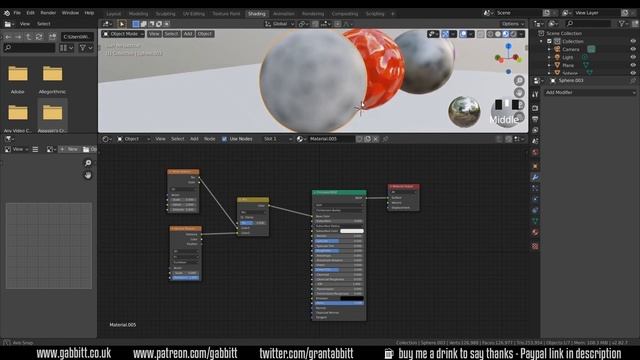Image resolution: width=640 pixels, height=360 pixels.
Task: Open the outliner filter dropdown
Action: 623,24
